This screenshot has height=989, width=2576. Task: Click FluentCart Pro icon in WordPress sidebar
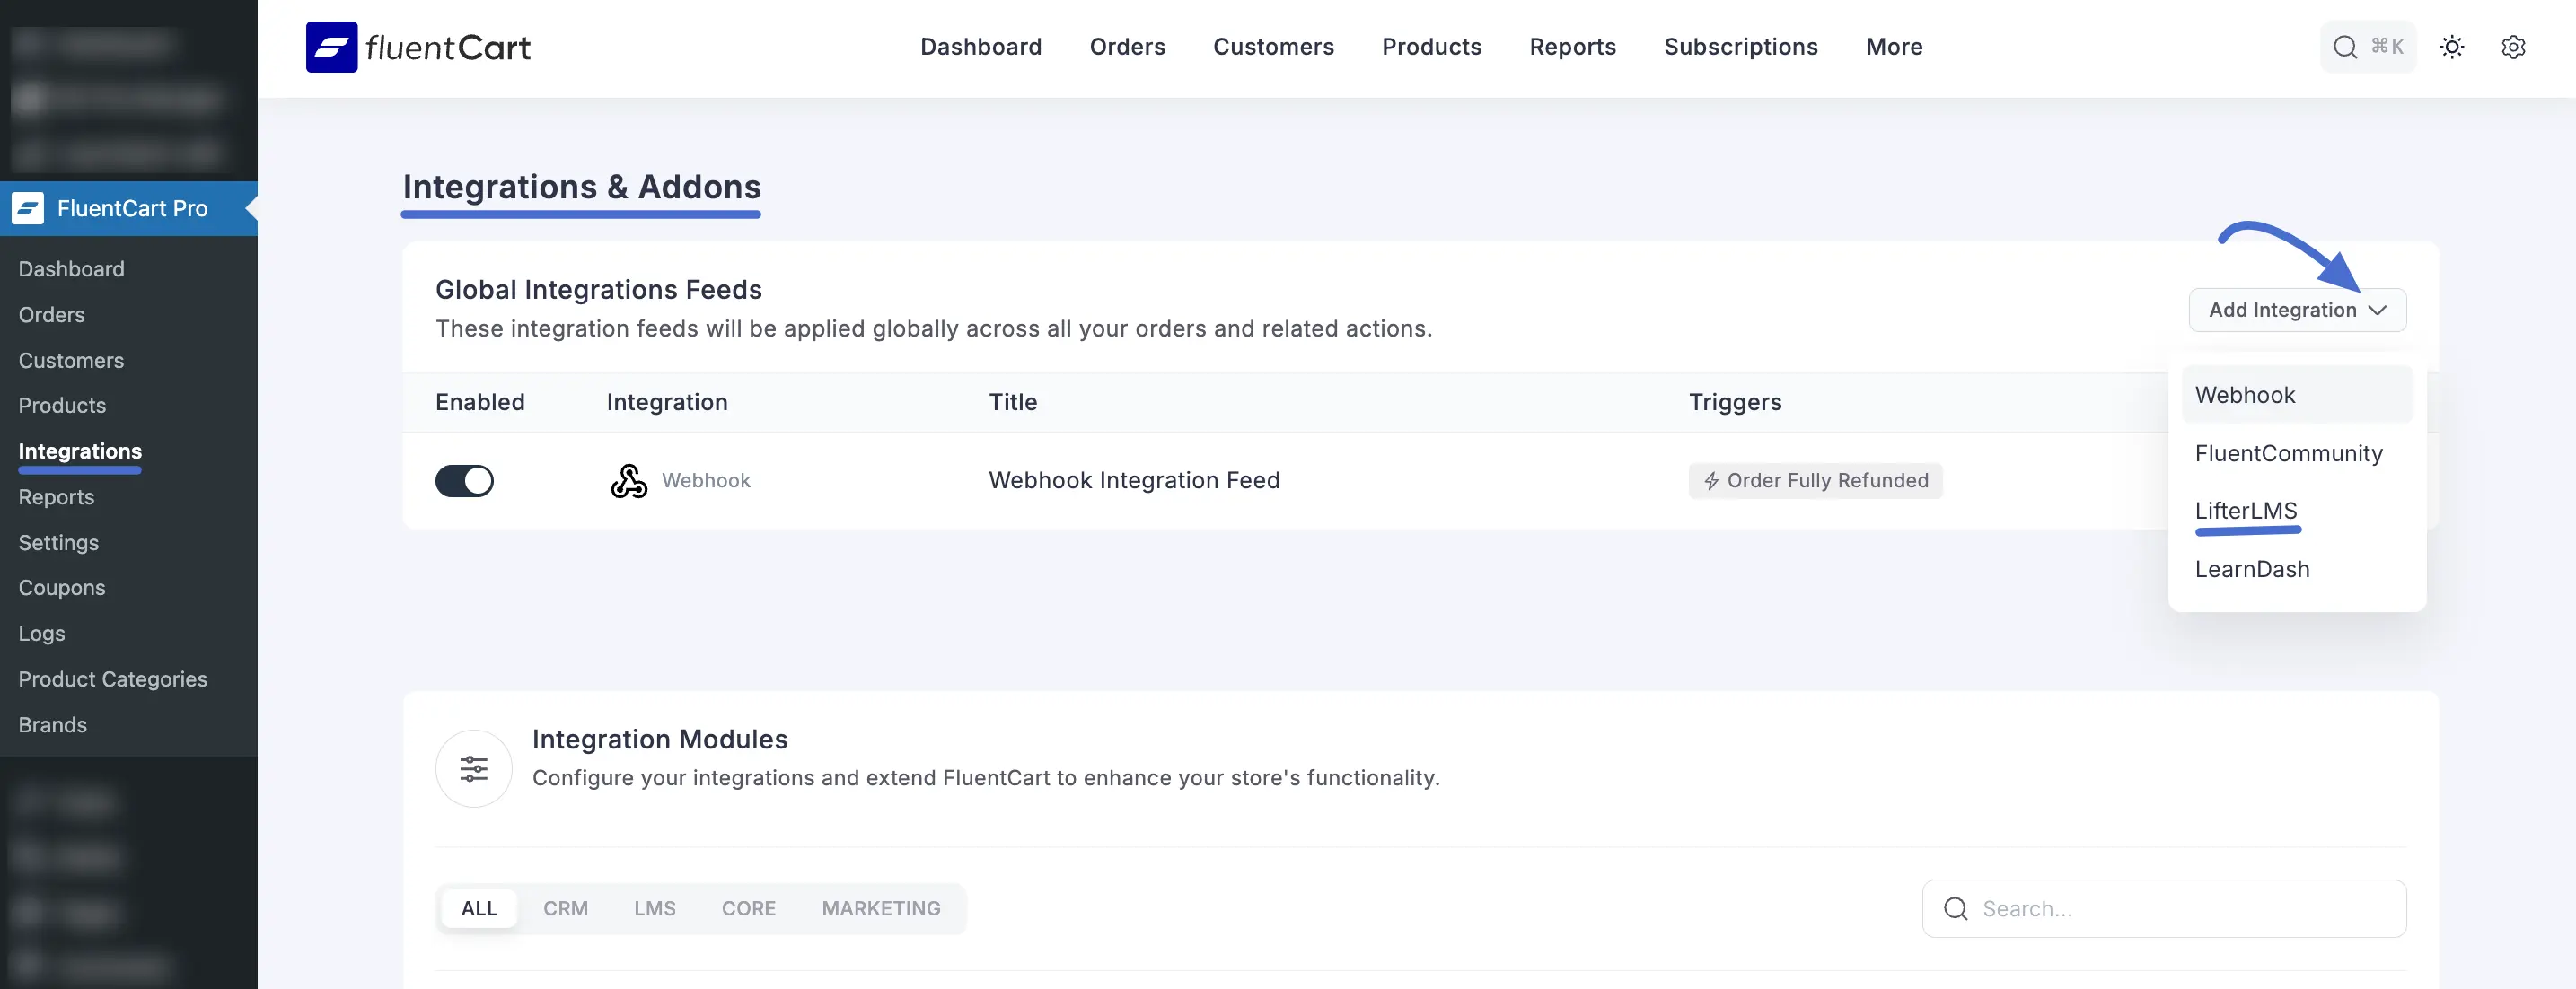coord(28,208)
